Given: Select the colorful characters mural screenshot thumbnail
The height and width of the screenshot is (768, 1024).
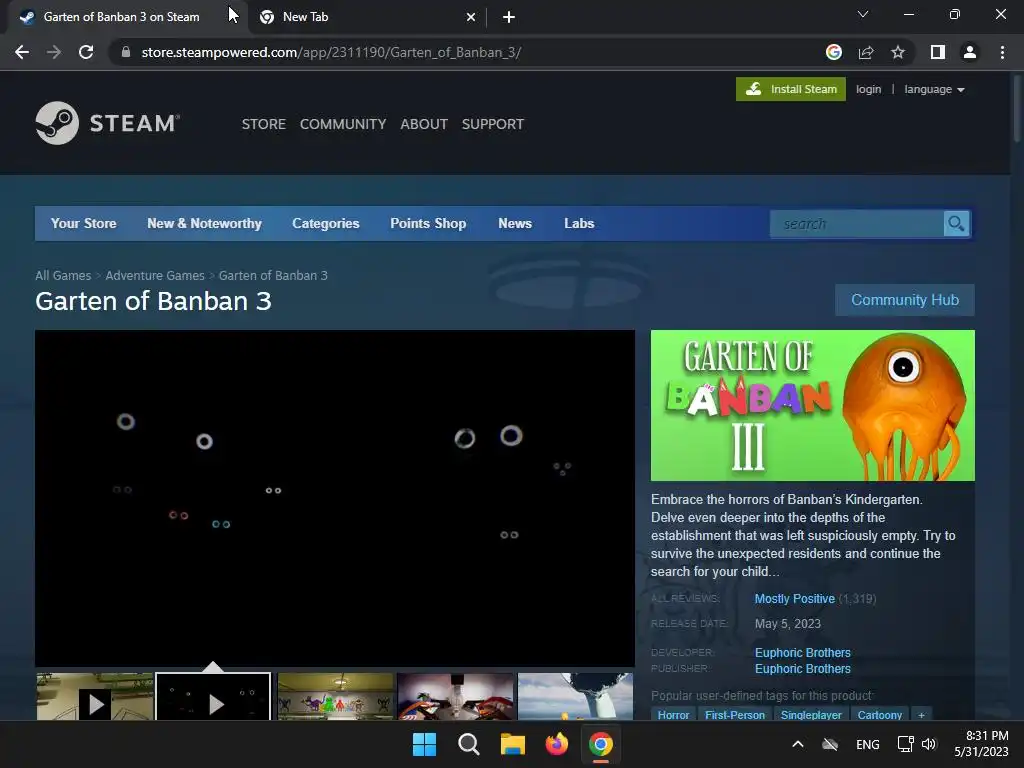Looking at the screenshot, I should [335, 697].
